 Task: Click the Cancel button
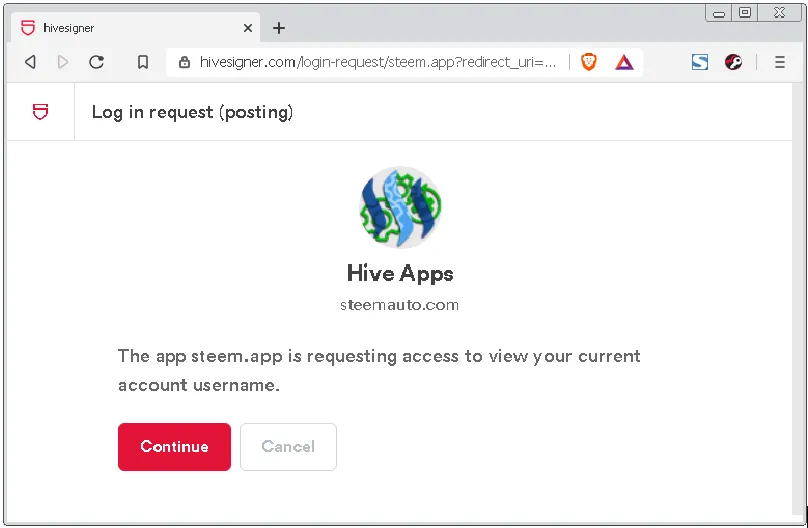288,447
